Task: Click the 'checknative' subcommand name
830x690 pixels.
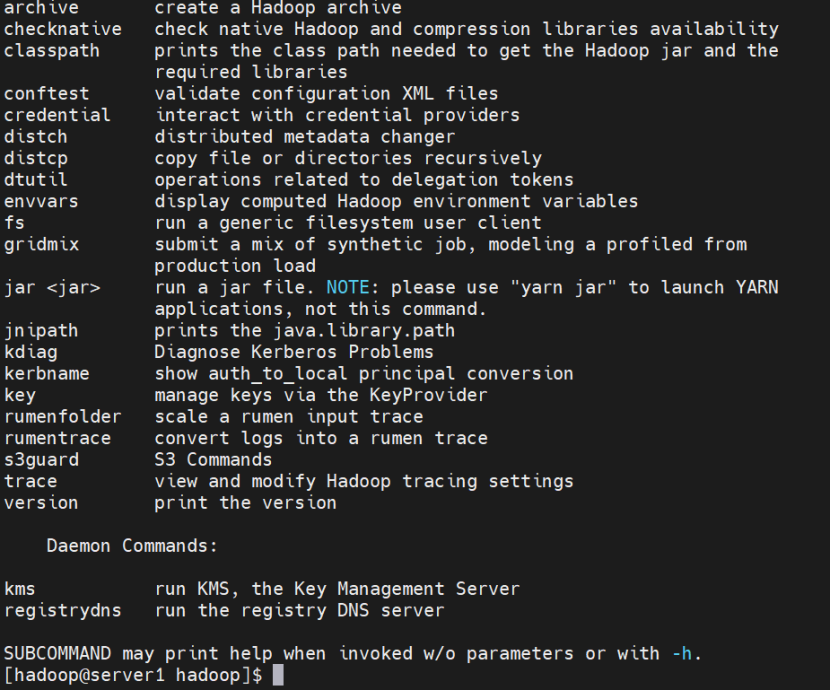Action: pos(63,29)
